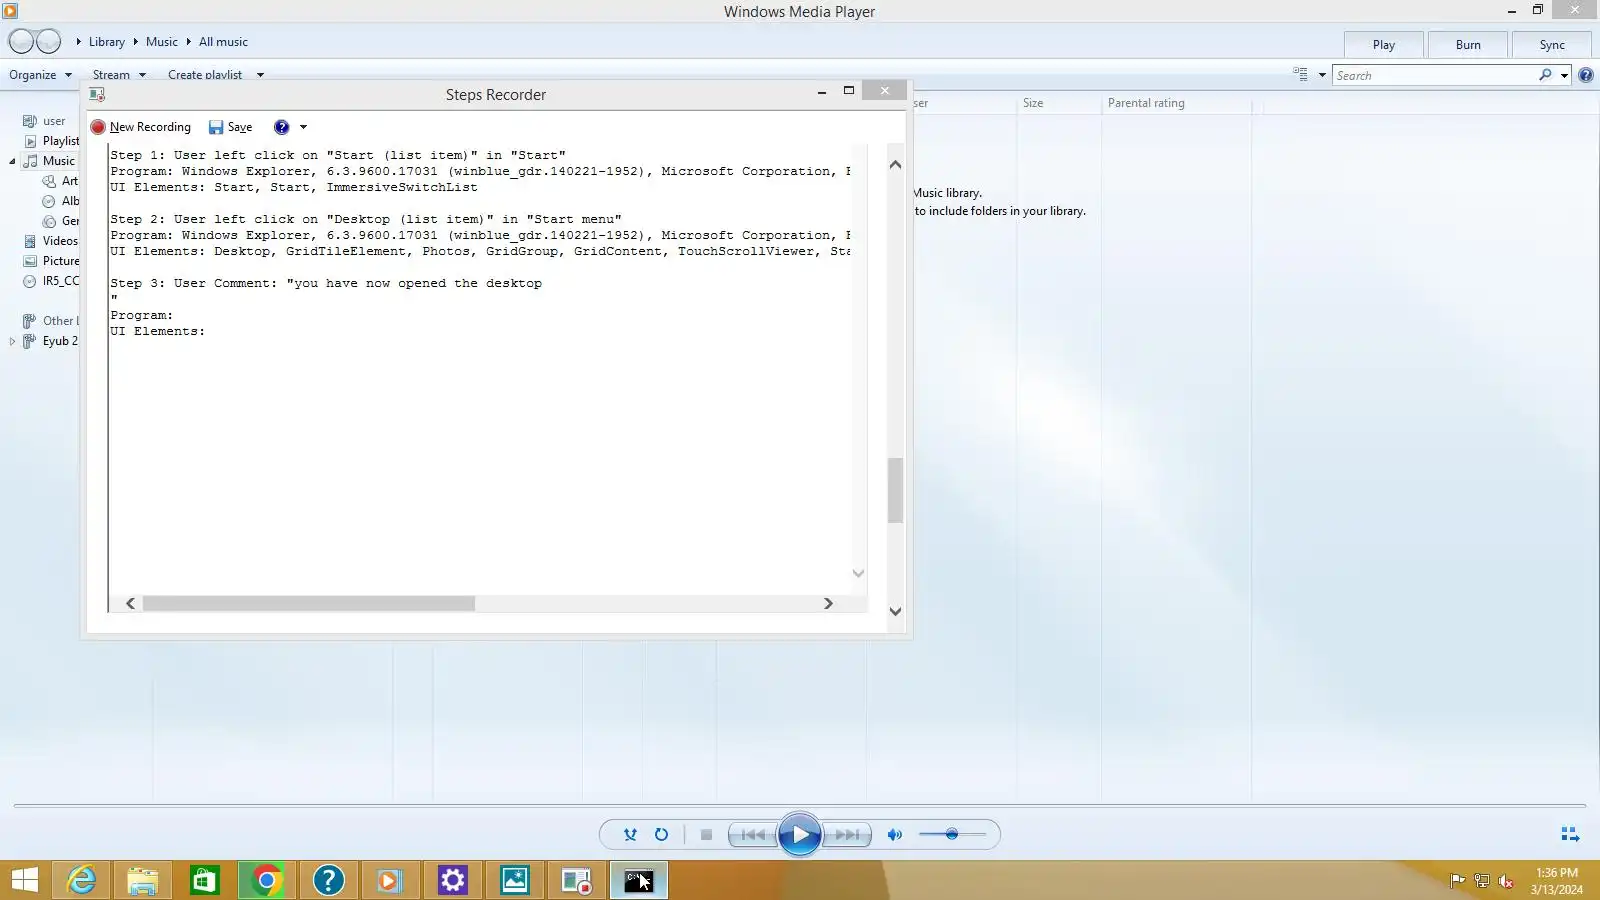The width and height of the screenshot is (1600, 900).
Task: Click the Parental rating column header
Action: click(x=1146, y=103)
